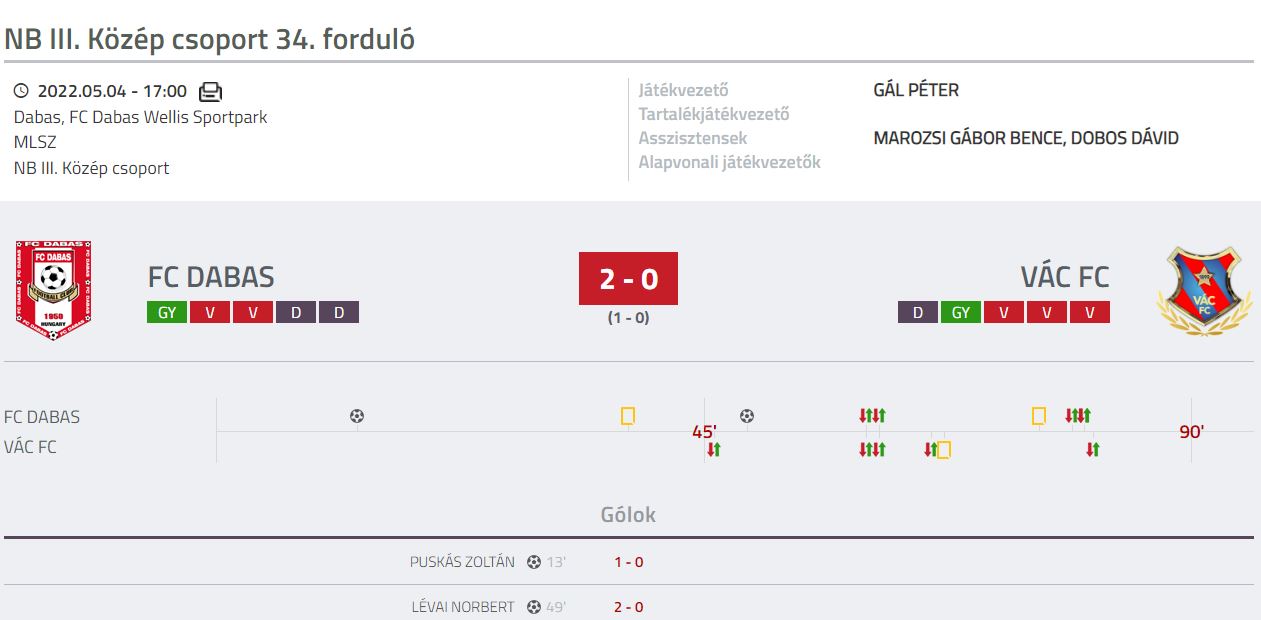Open the Vác FC club crest
The image size is (1261, 620).
[x=1204, y=291]
